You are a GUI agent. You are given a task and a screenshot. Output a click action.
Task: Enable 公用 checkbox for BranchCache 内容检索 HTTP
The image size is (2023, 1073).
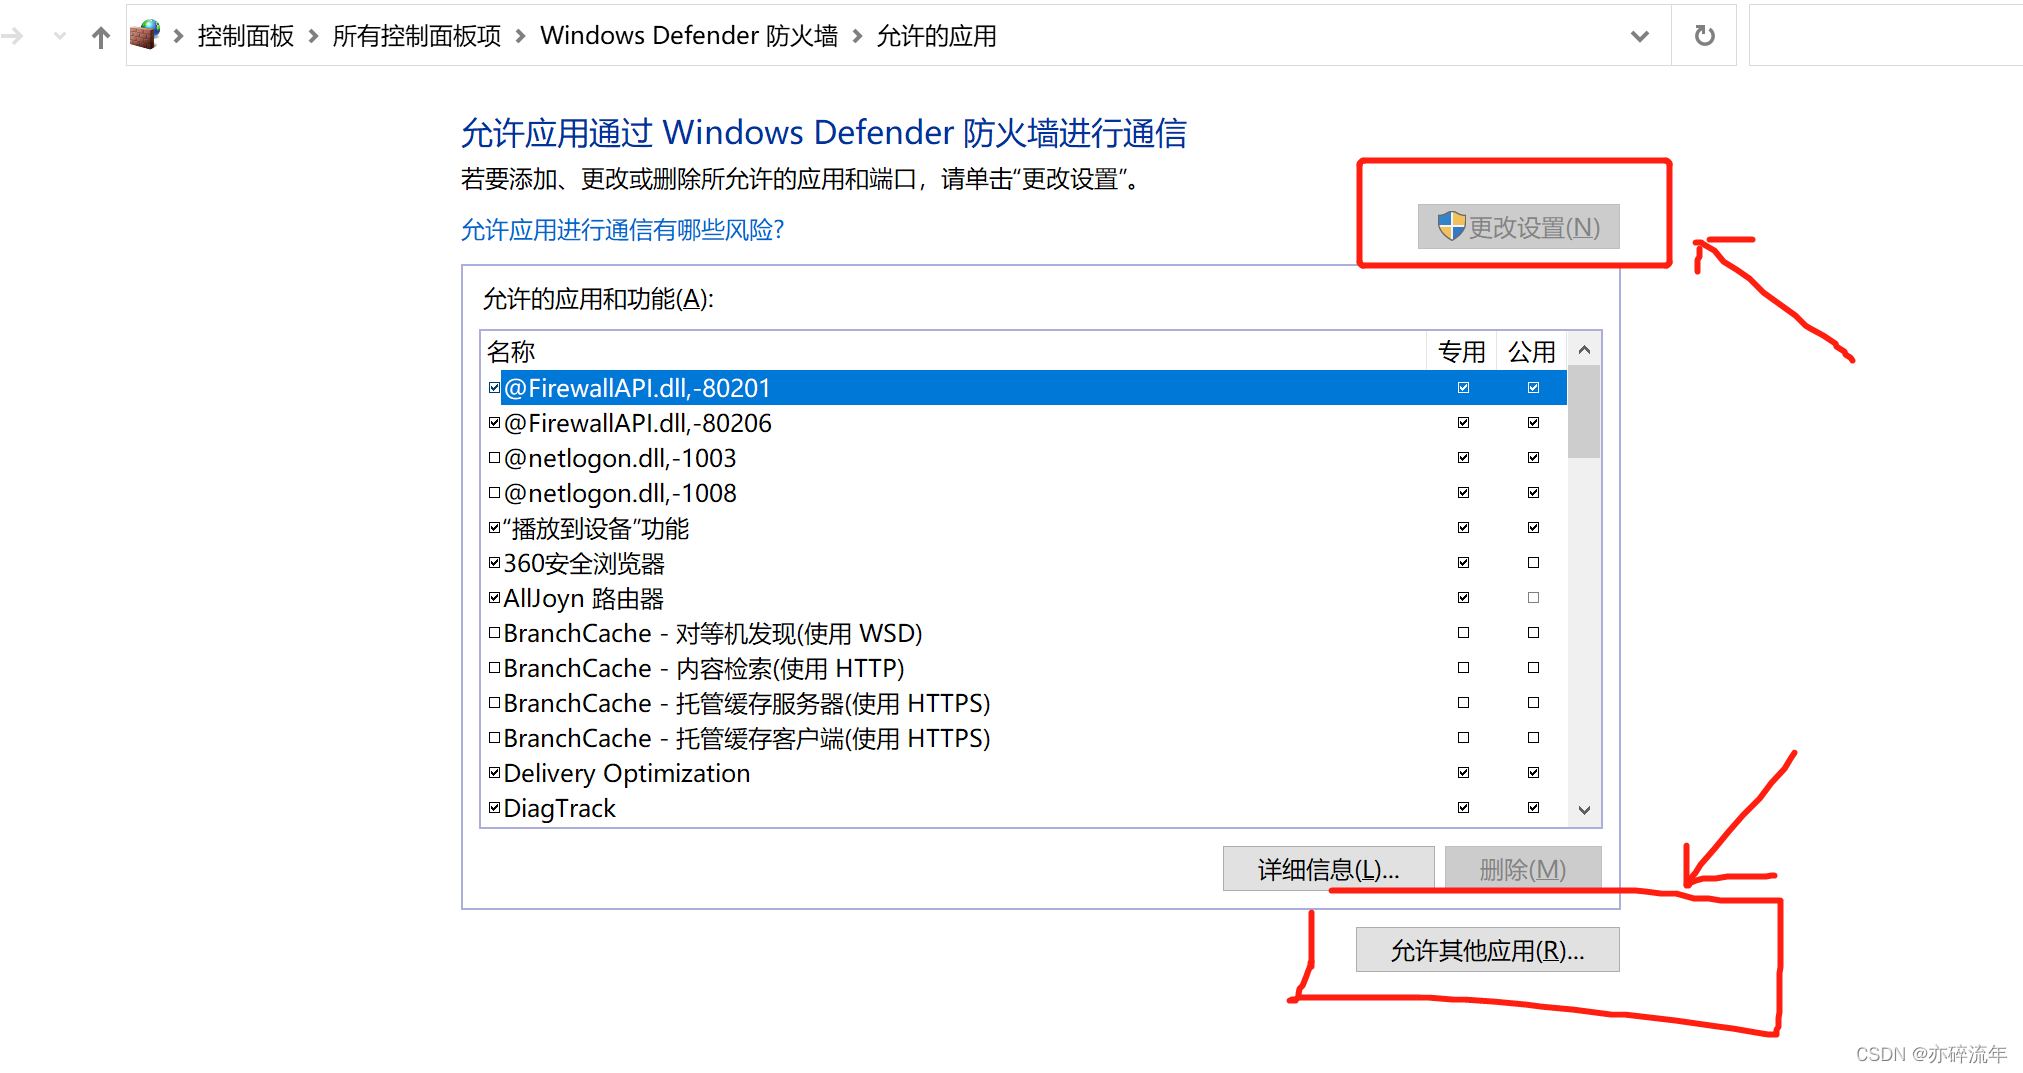[1533, 667]
